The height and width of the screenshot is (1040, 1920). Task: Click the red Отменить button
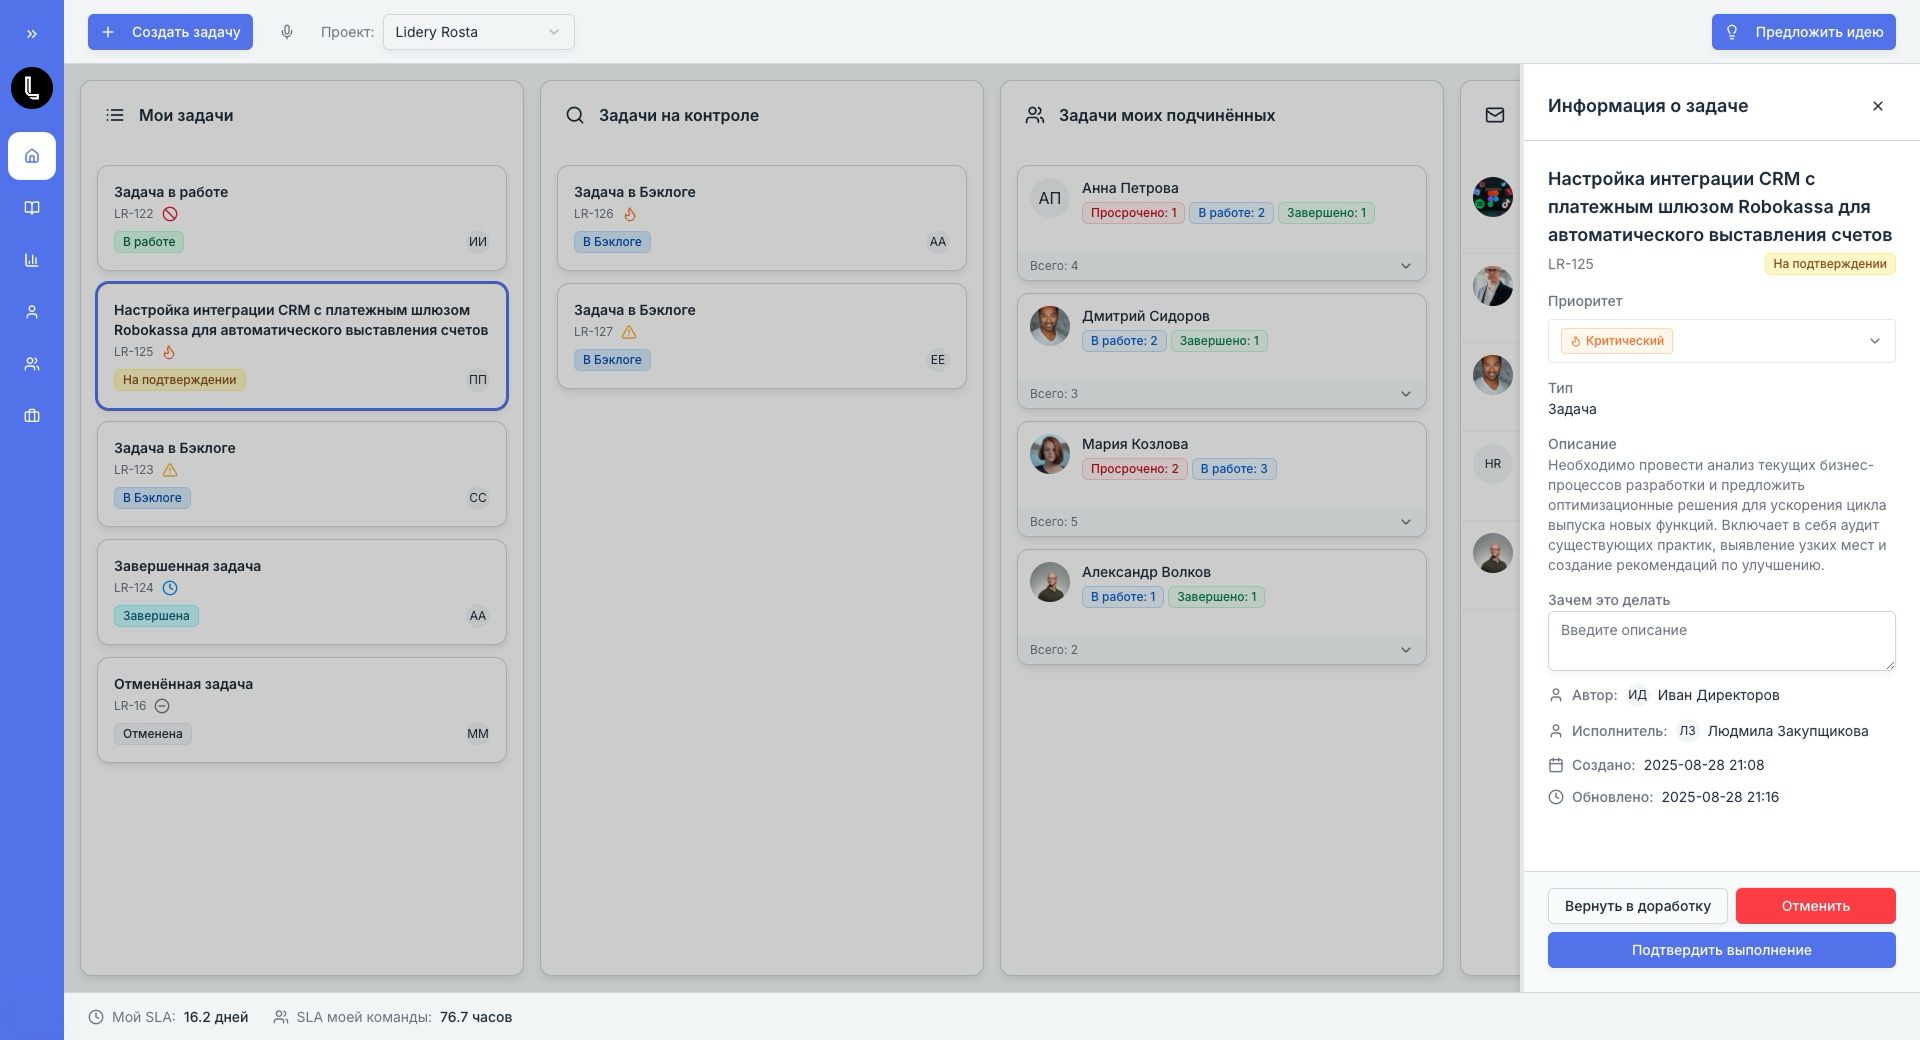pos(1815,906)
